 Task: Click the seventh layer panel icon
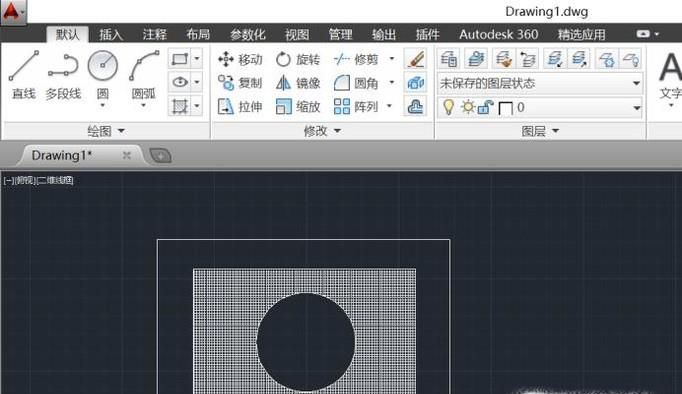pos(606,59)
